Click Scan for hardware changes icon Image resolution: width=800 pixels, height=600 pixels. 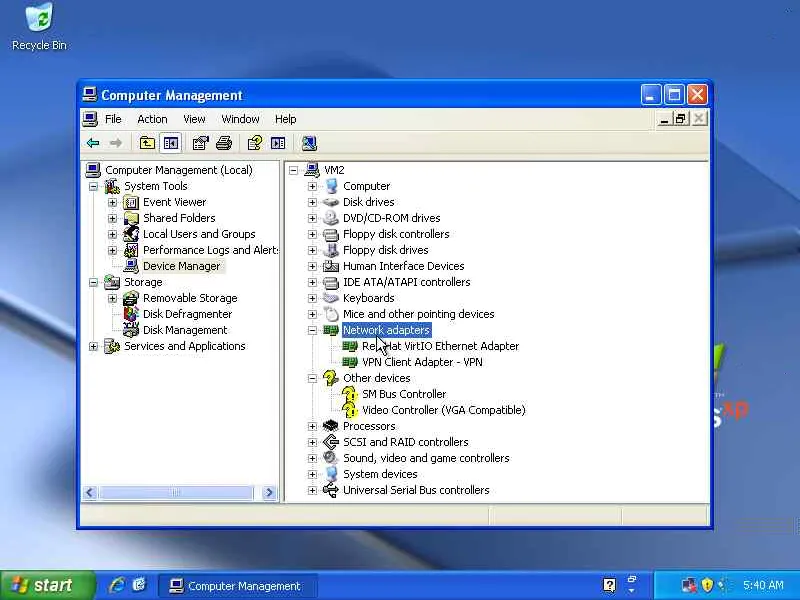pyautogui.click(x=309, y=143)
